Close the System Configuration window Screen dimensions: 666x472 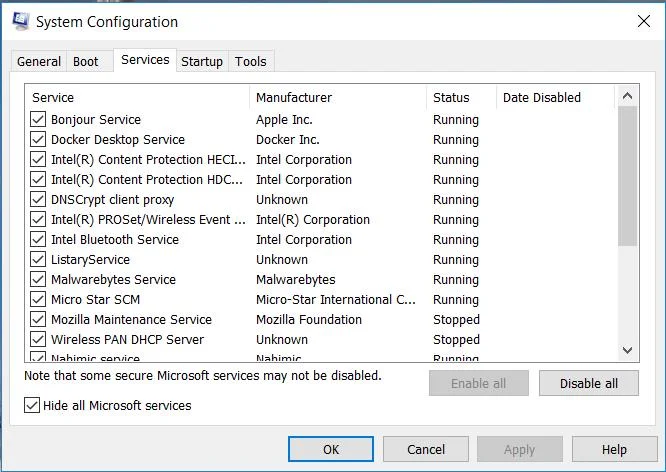point(644,21)
